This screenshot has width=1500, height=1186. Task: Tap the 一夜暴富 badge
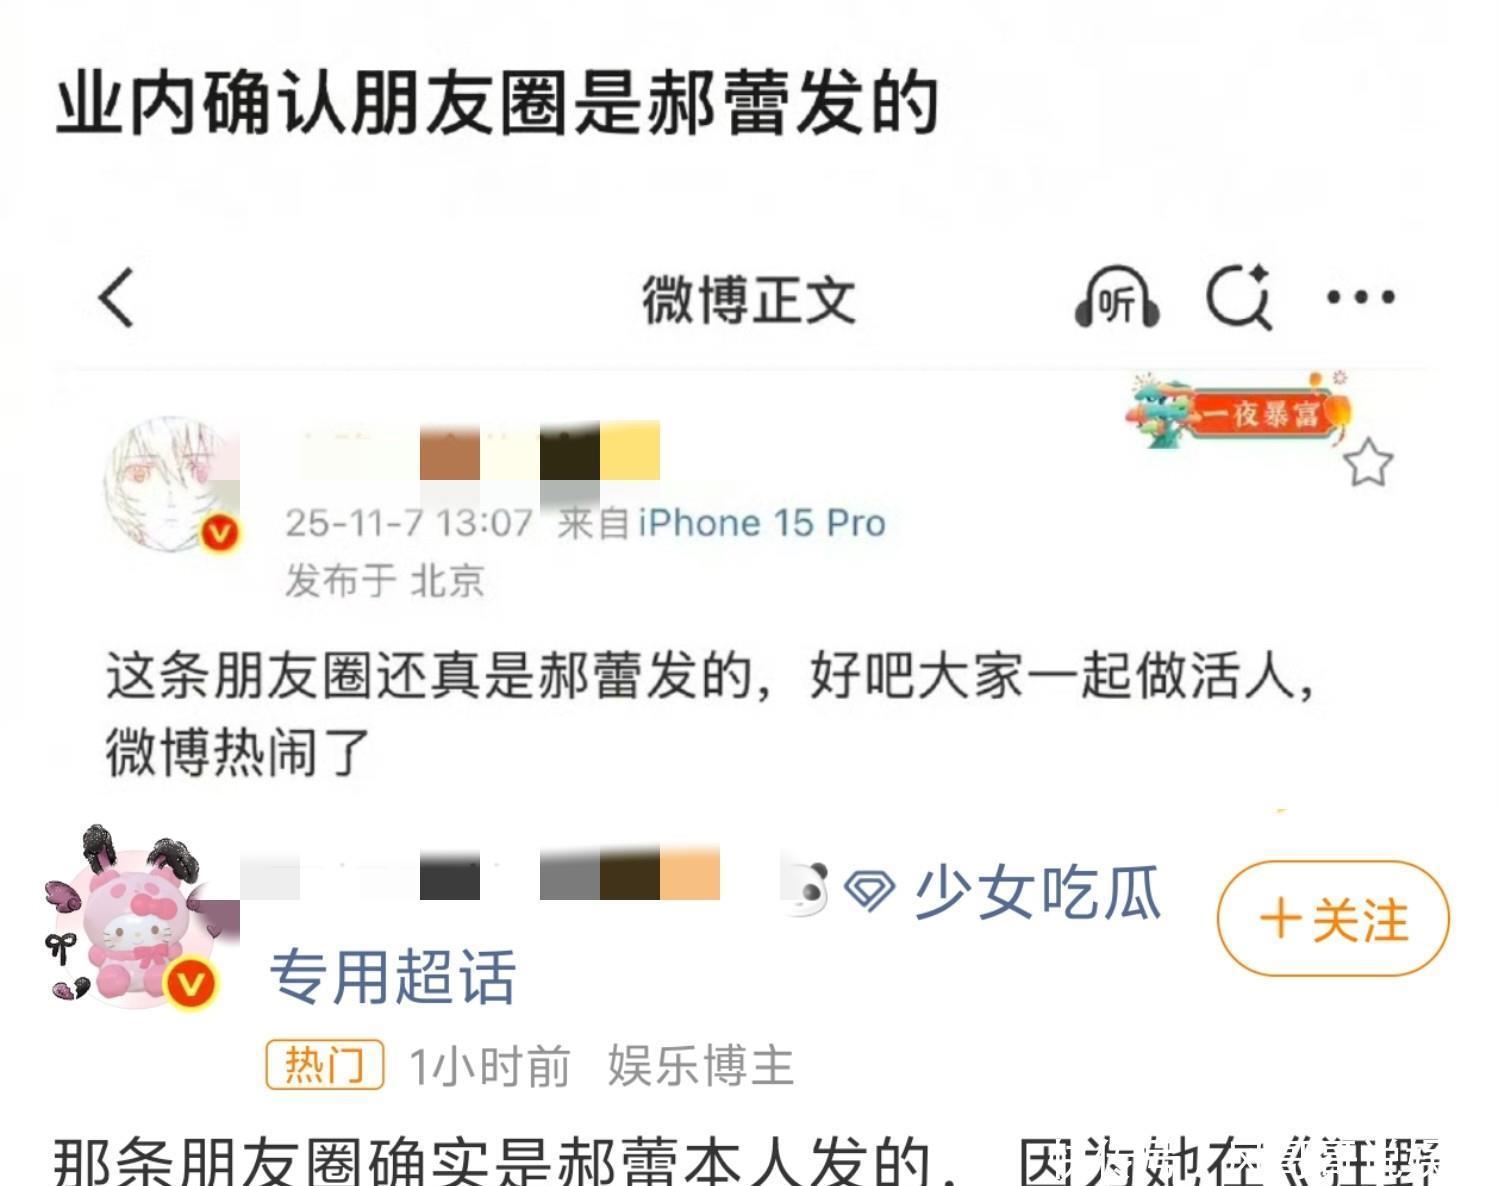click(x=1238, y=410)
